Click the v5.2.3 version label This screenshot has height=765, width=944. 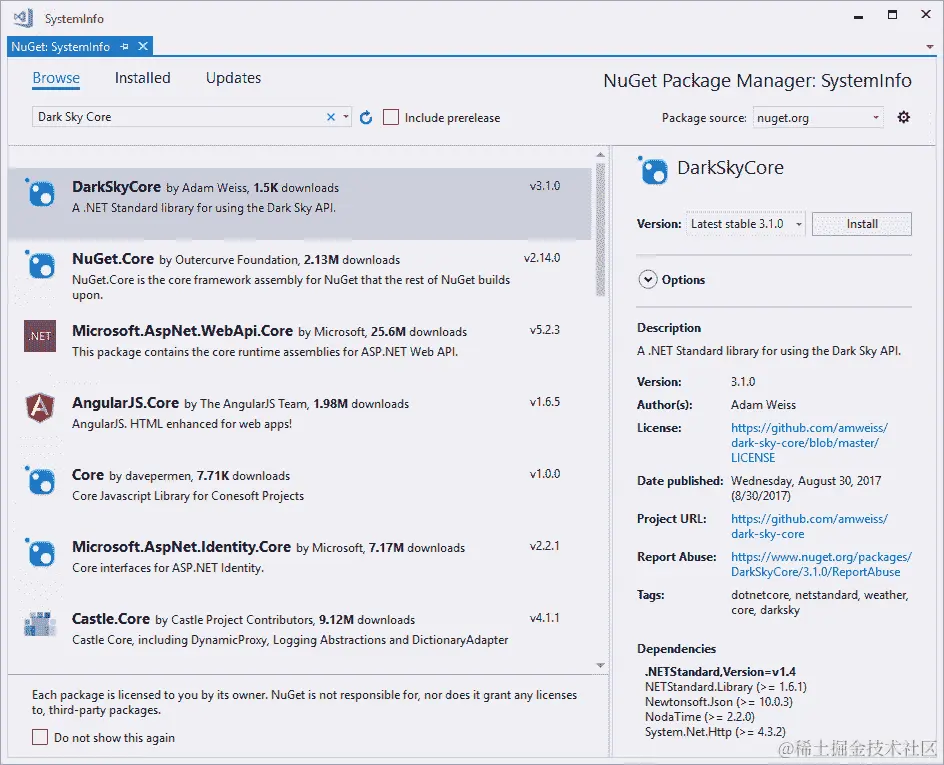545,330
